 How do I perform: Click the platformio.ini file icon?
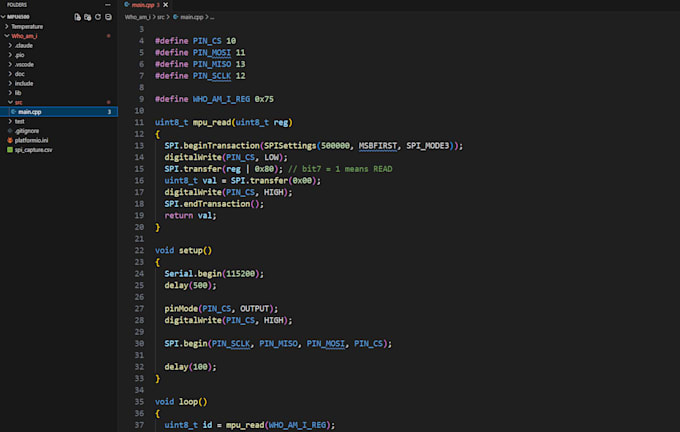[10, 141]
